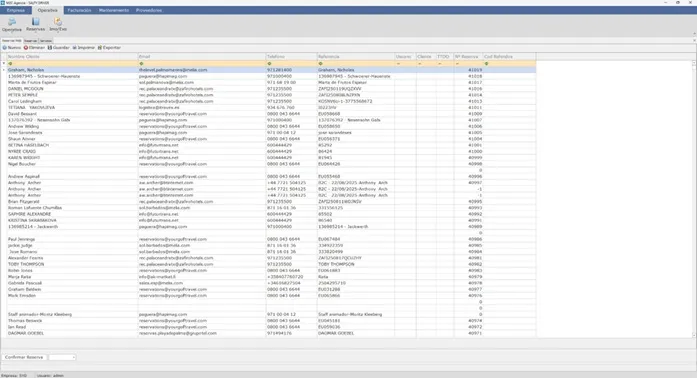
Task: Click the filter icon under Cod Referidora
Action: coord(486,64)
